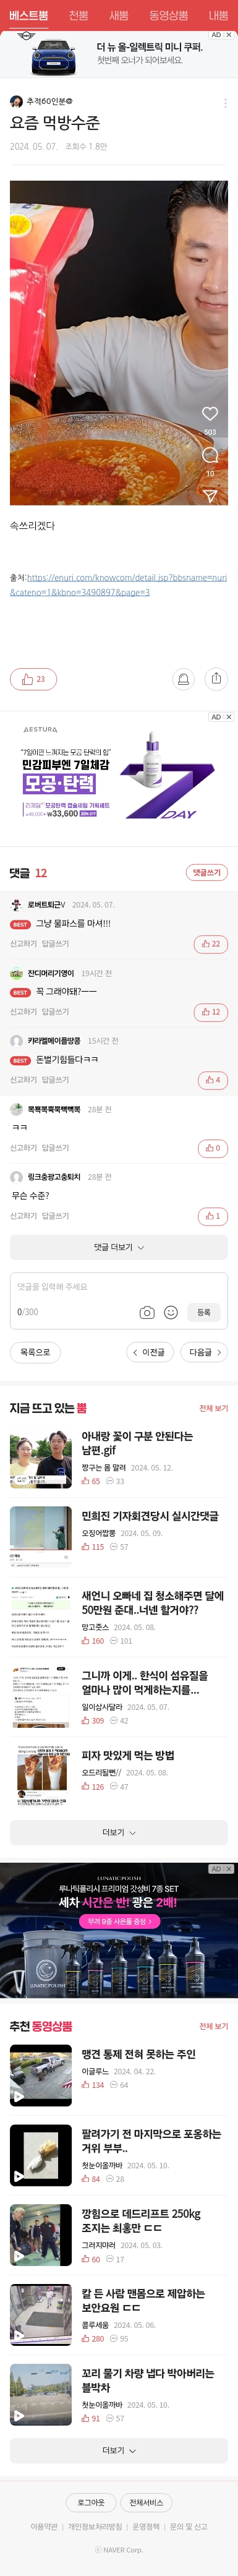Image resolution: width=238 pixels, height=2576 pixels.
Task: Open the three-dot post options menu
Action: pos(225,103)
